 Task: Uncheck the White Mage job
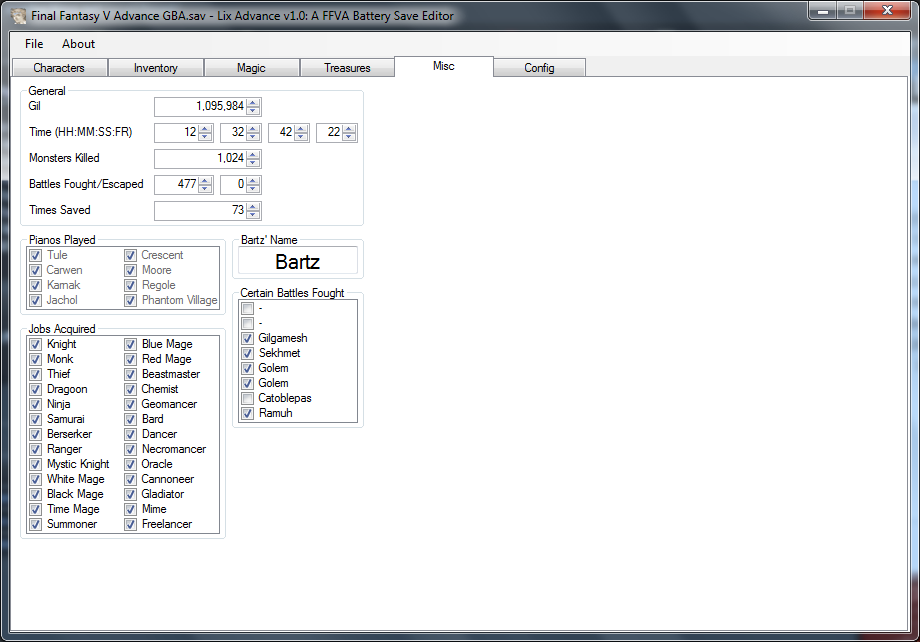[x=36, y=479]
